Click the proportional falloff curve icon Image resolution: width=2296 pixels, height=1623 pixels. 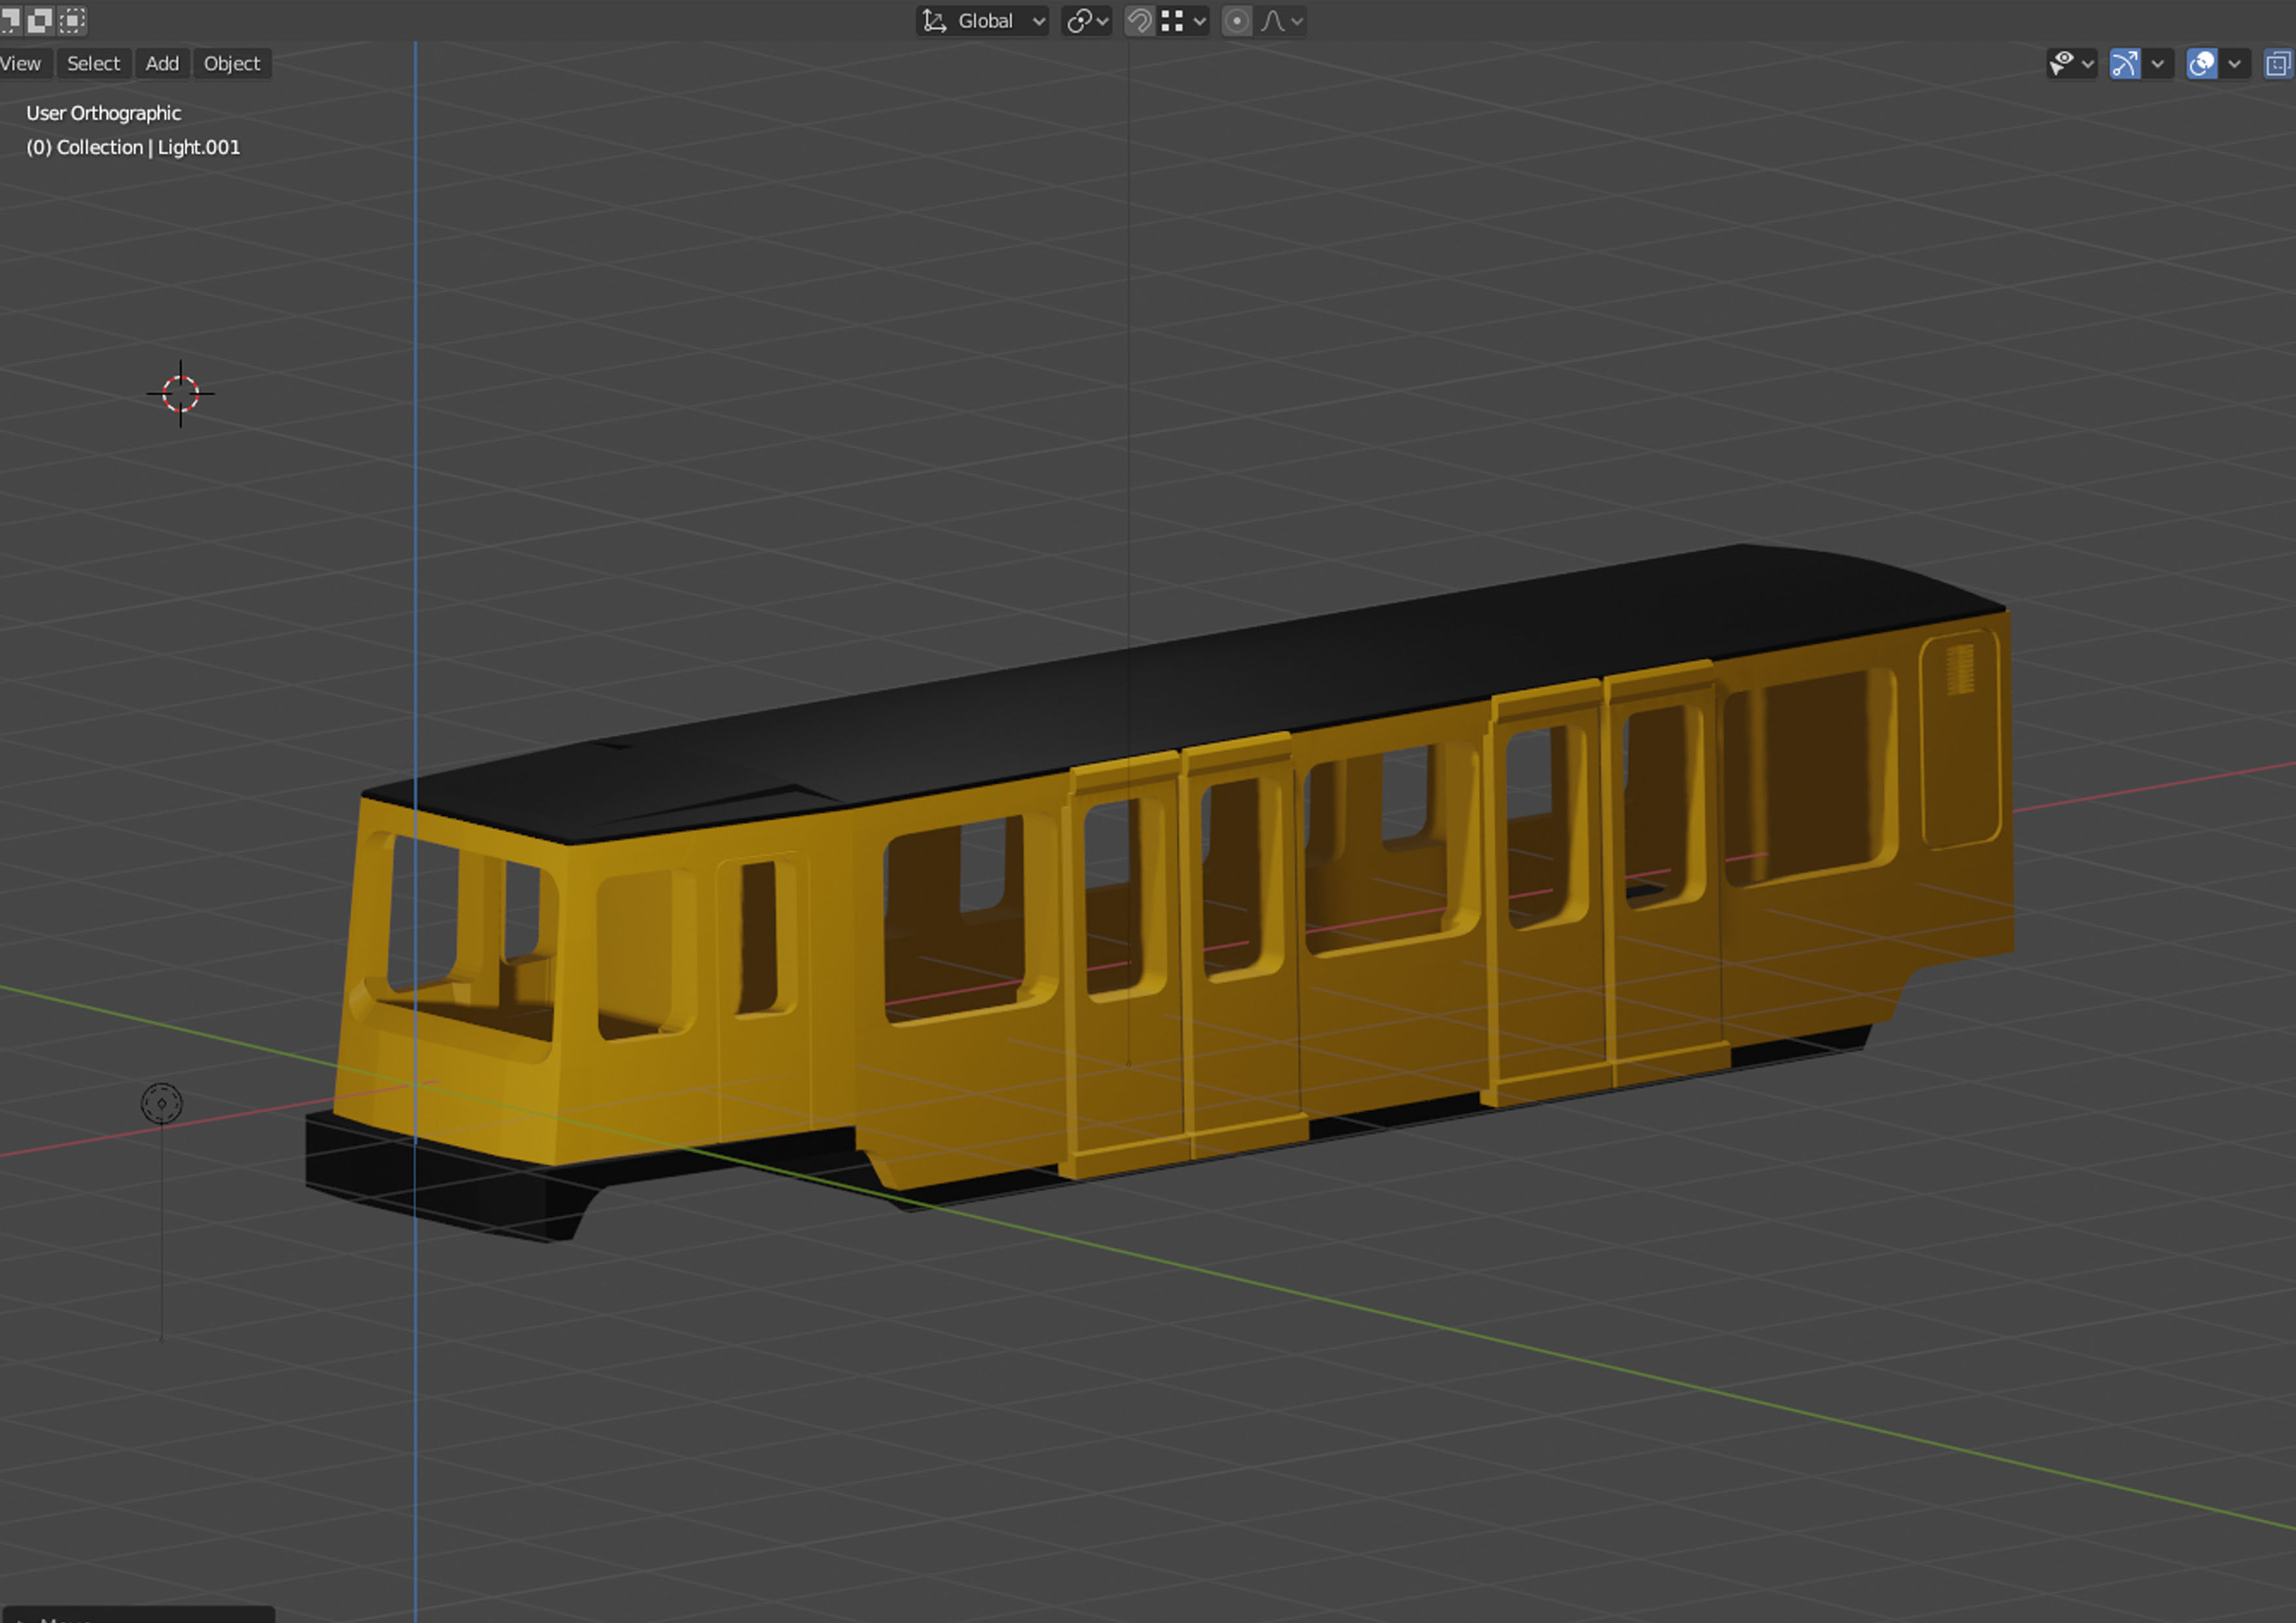1273,21
